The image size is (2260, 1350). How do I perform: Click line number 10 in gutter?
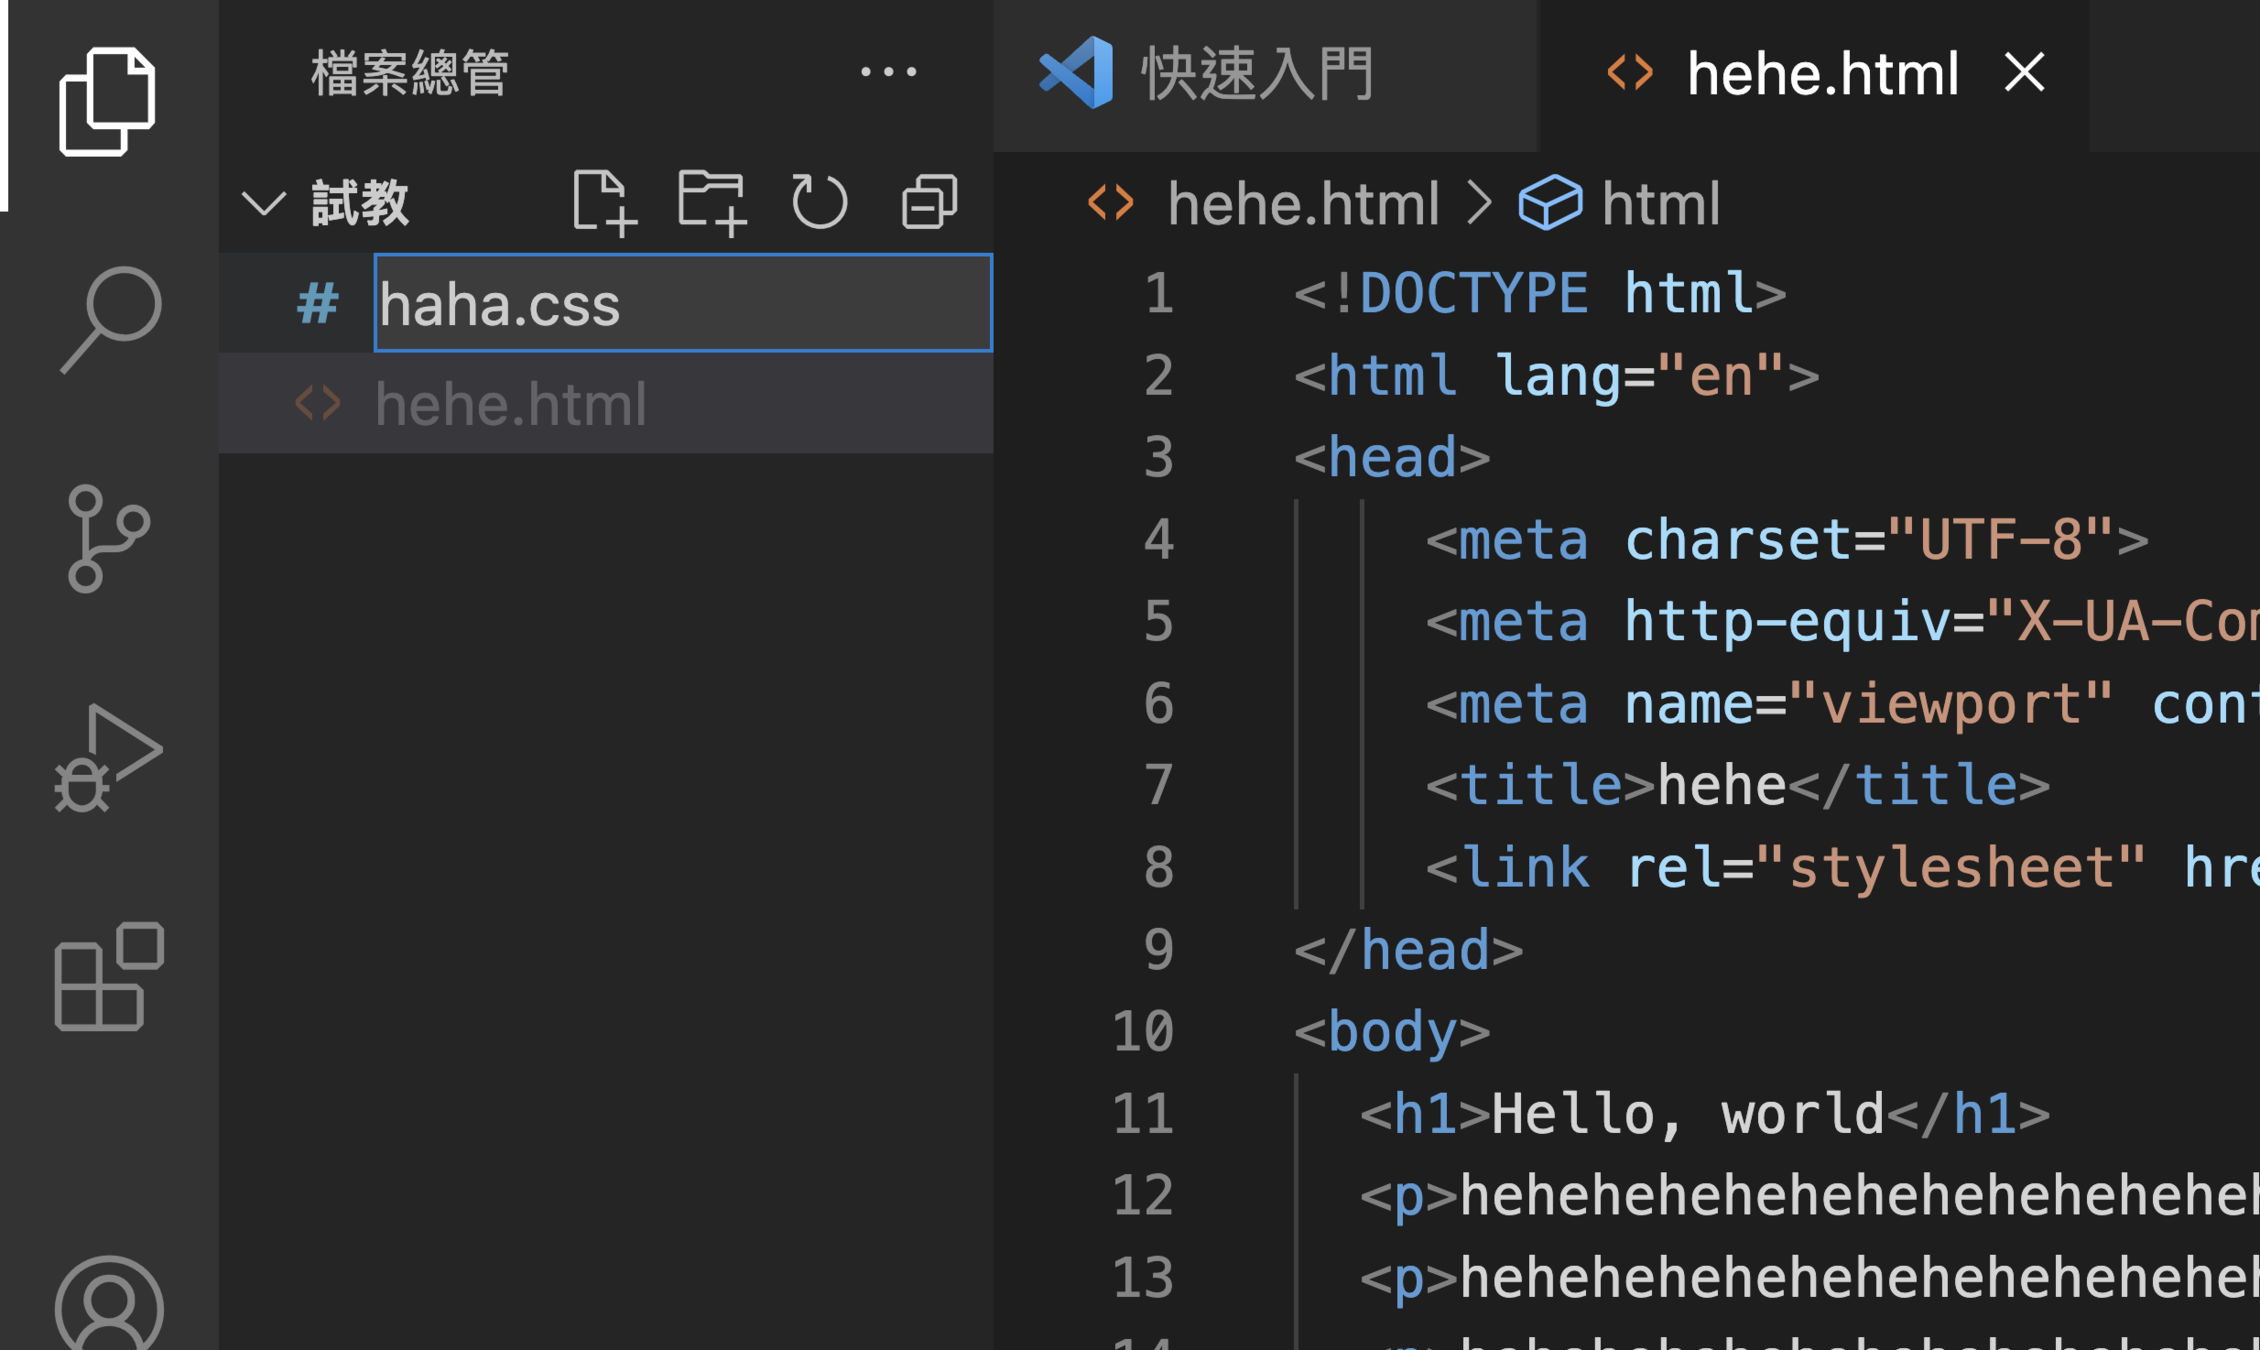tap(1142, 1031)
